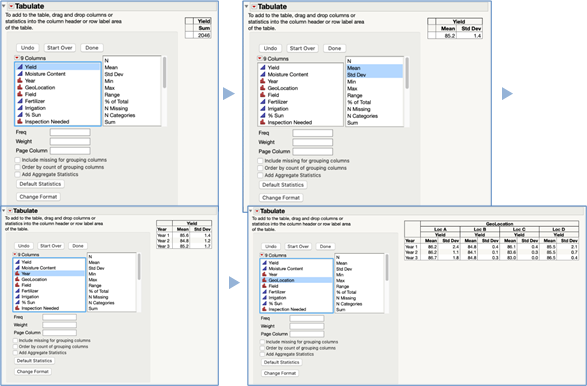Viewport: 587px width, 386px height.
Task: Click 'Year 2' row label in the GeoLocation table
Action: [410, 252]
